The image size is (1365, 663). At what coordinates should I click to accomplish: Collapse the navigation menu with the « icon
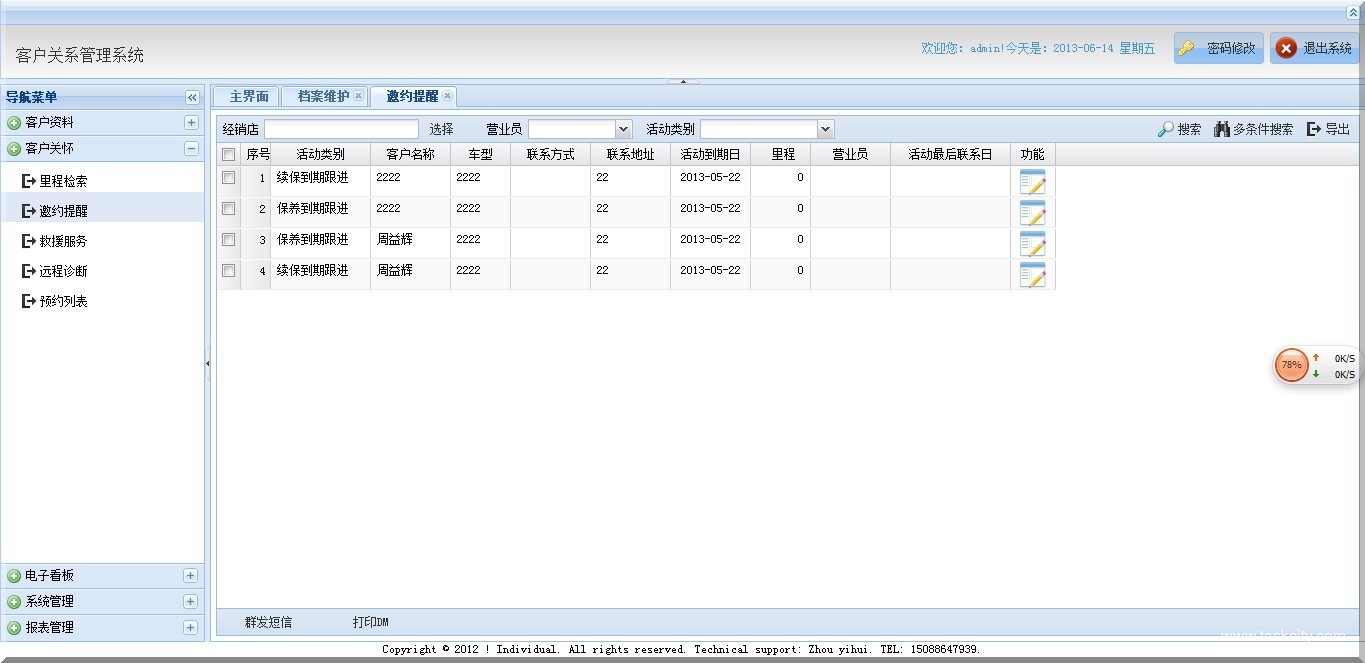tap(191, 97)
